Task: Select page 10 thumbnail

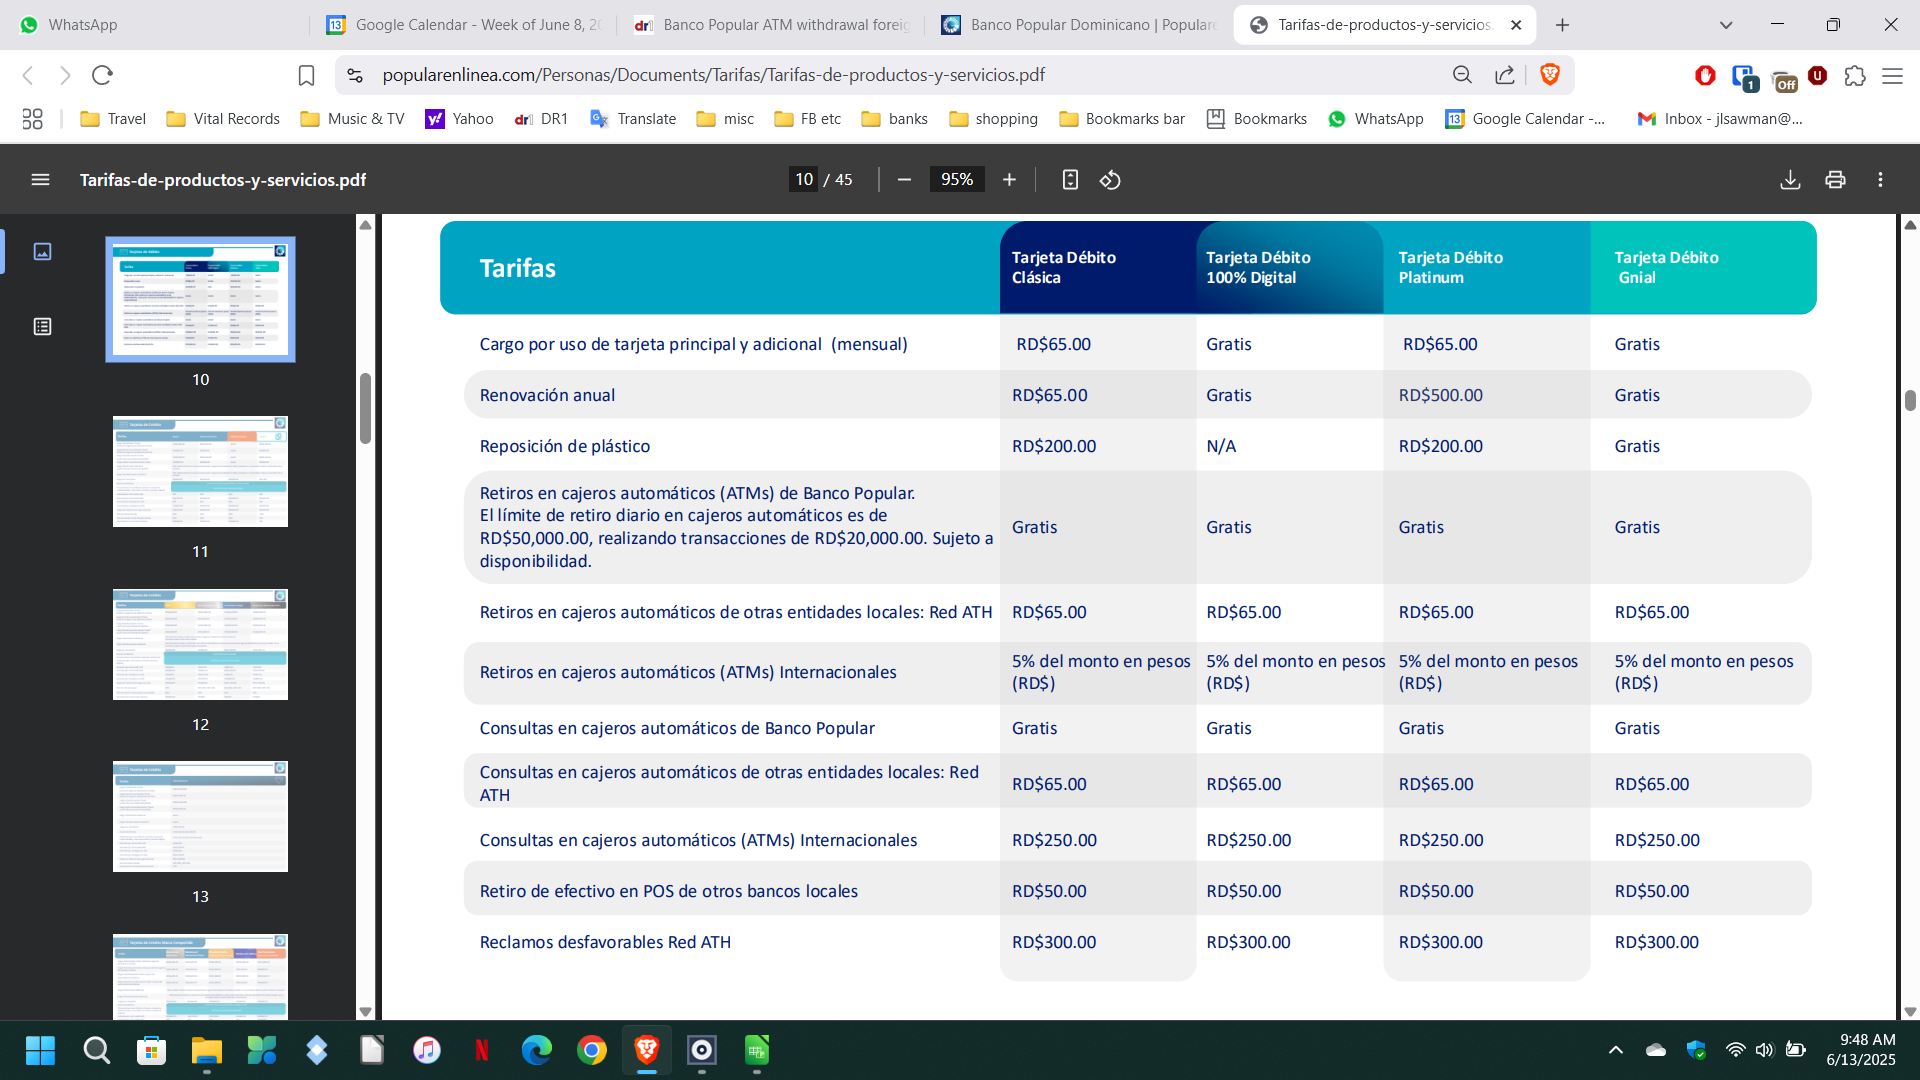Action: click(200, 299)
